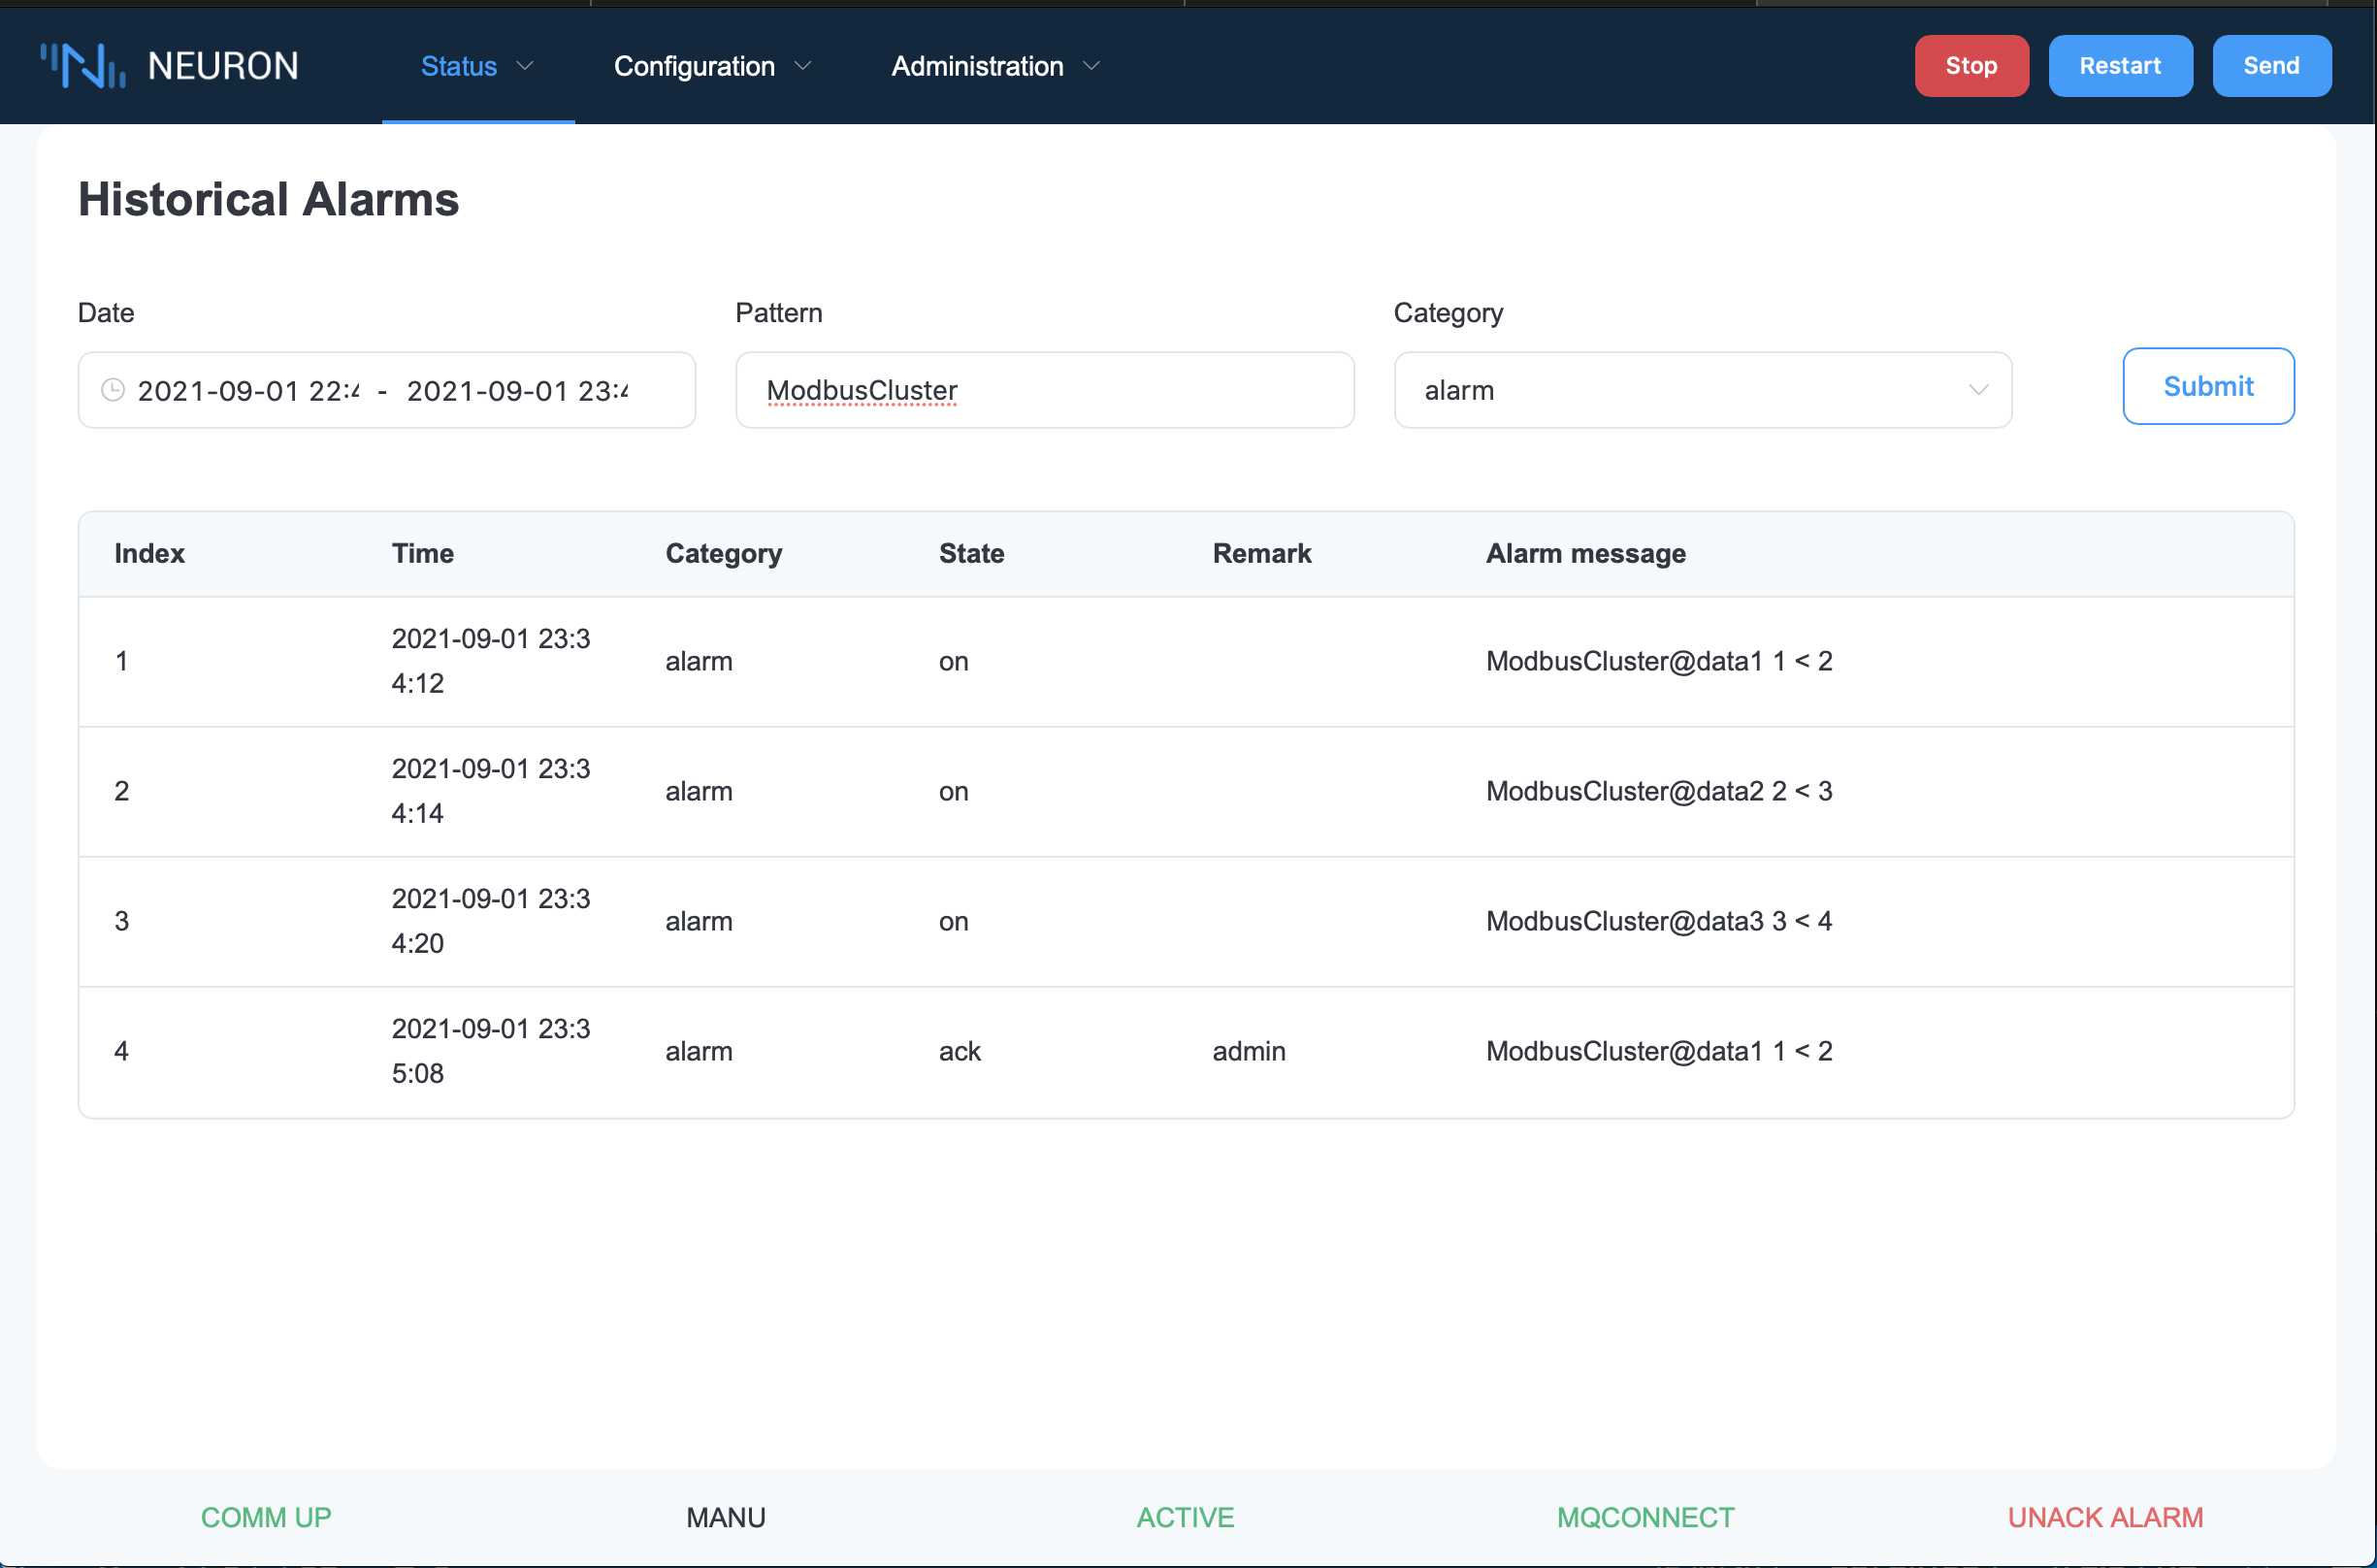The height and width of the screenshot is (1568, 2377).
Task: Click the end date 2021-09-01 23 field
Action: click(x=518, y=391)
